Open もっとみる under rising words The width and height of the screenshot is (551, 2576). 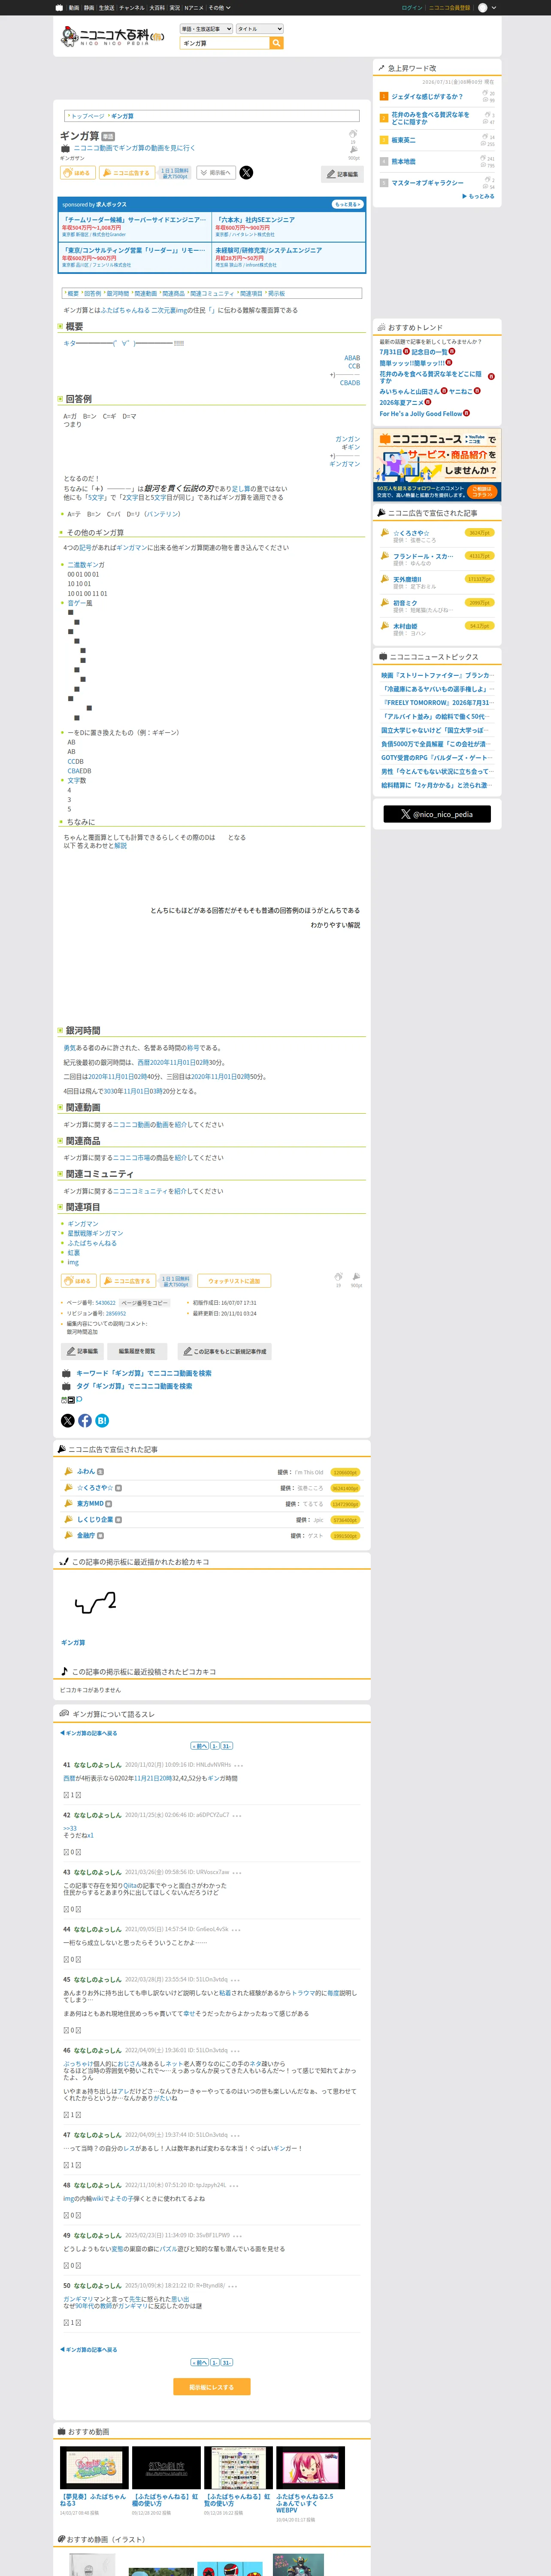click(479, 196)
